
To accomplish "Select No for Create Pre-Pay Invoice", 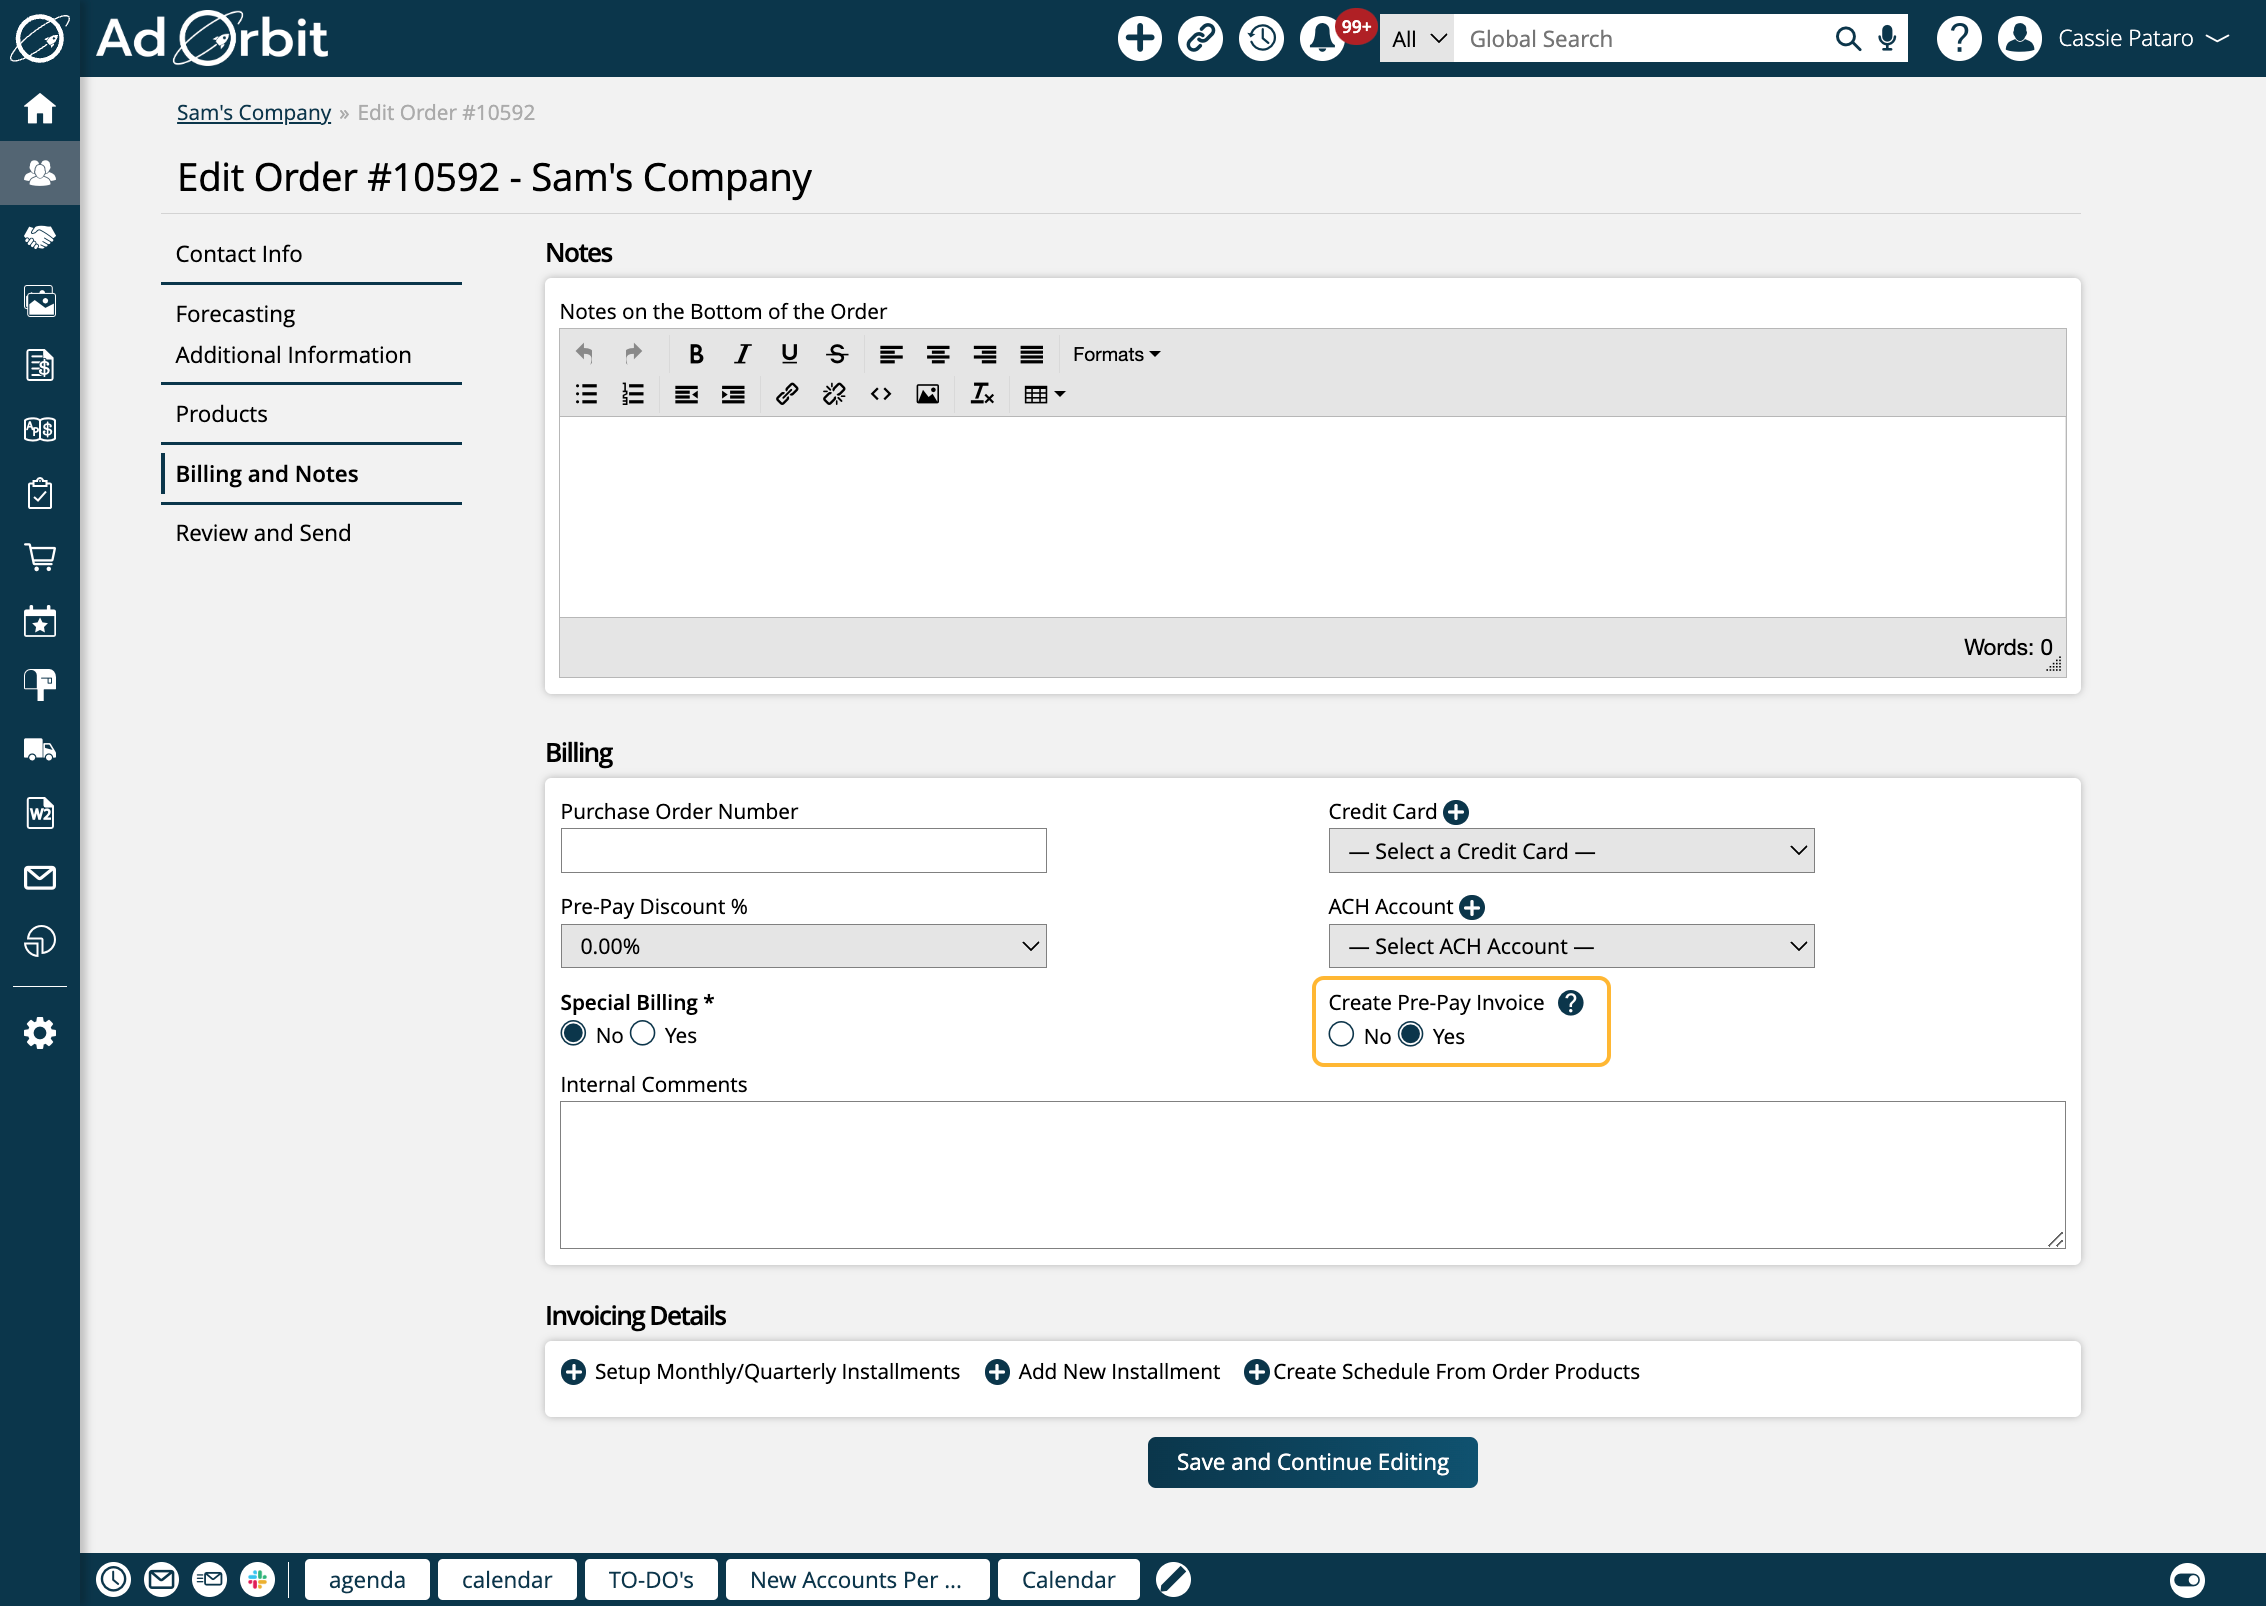I will pos(1342,1035).
